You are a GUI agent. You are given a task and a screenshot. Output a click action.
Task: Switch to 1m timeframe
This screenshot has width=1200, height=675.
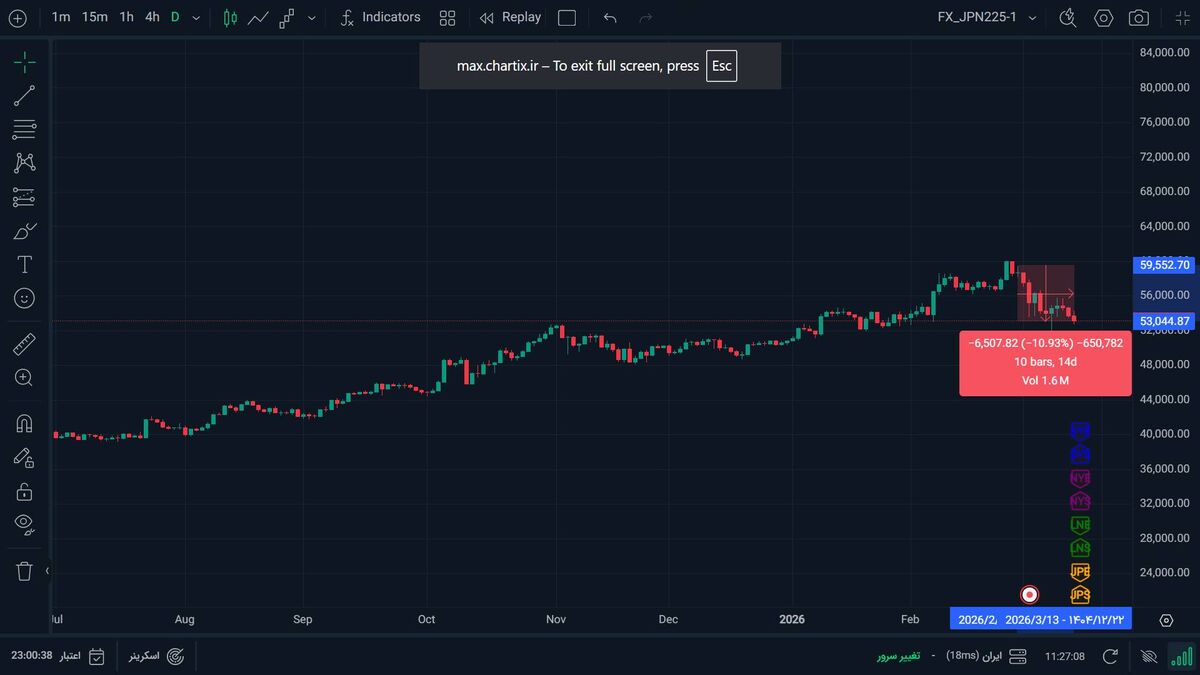click(61, 17)
